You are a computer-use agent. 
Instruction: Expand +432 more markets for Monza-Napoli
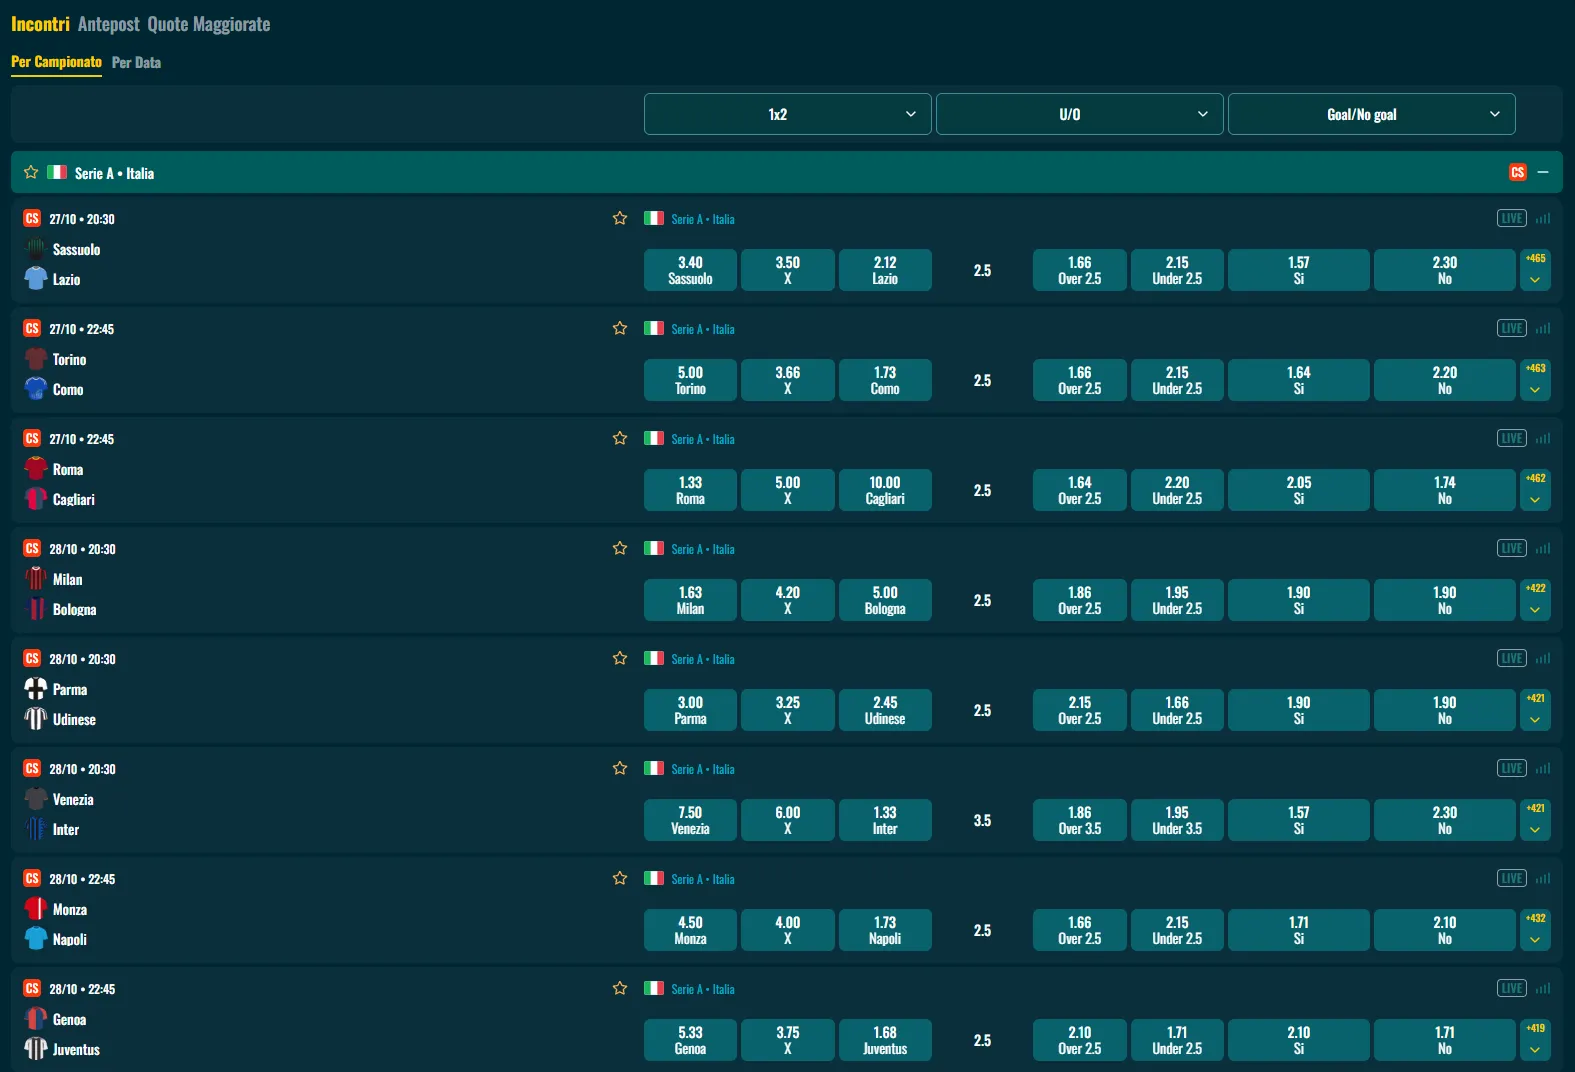[1535, 930]
